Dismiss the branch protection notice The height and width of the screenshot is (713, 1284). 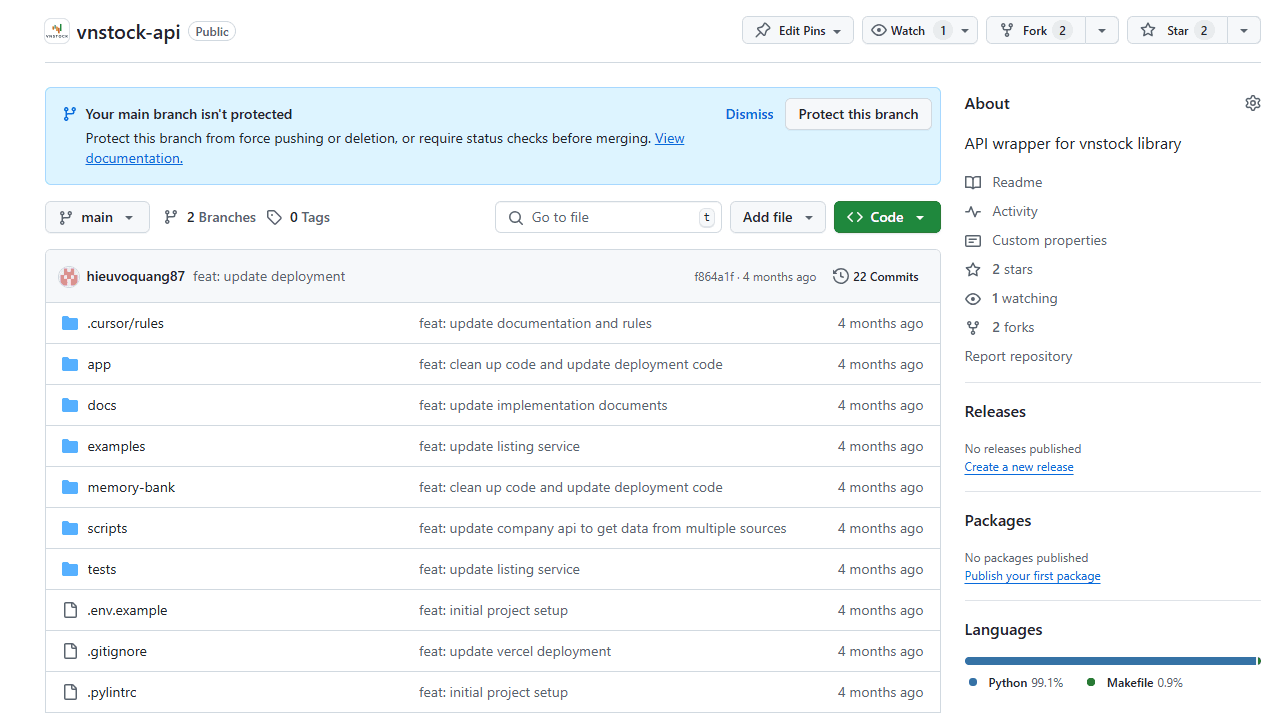click(x=749, y=114)
